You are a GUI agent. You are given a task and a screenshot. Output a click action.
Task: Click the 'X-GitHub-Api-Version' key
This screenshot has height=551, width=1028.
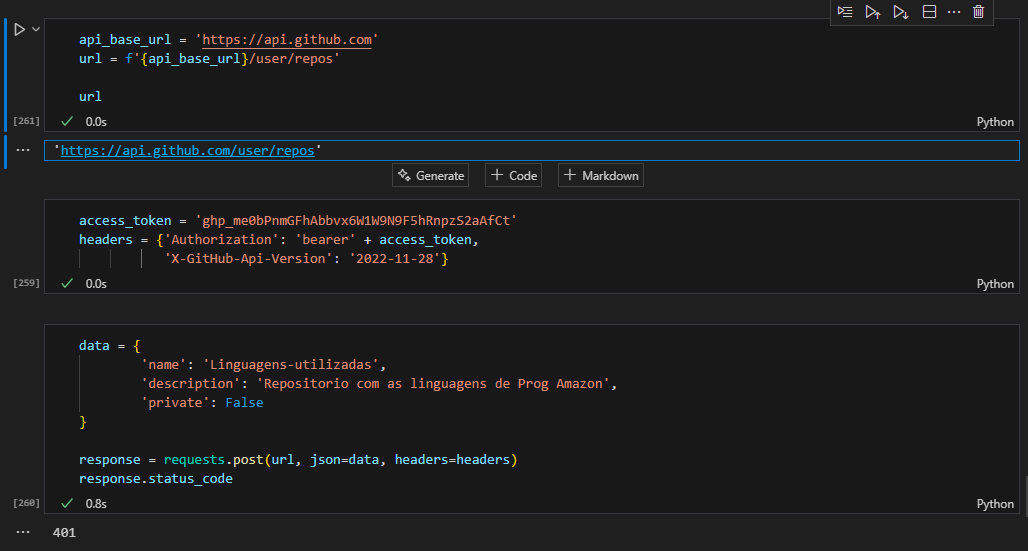coord(248,258)
